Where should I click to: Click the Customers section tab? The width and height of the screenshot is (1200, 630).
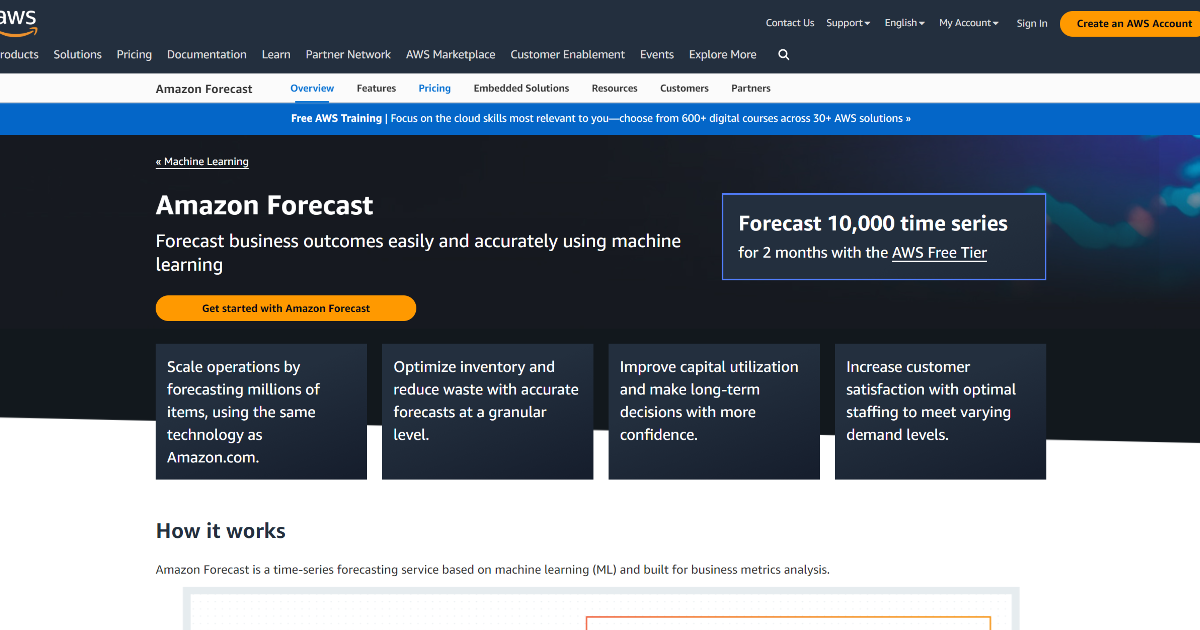click(684, 88)
